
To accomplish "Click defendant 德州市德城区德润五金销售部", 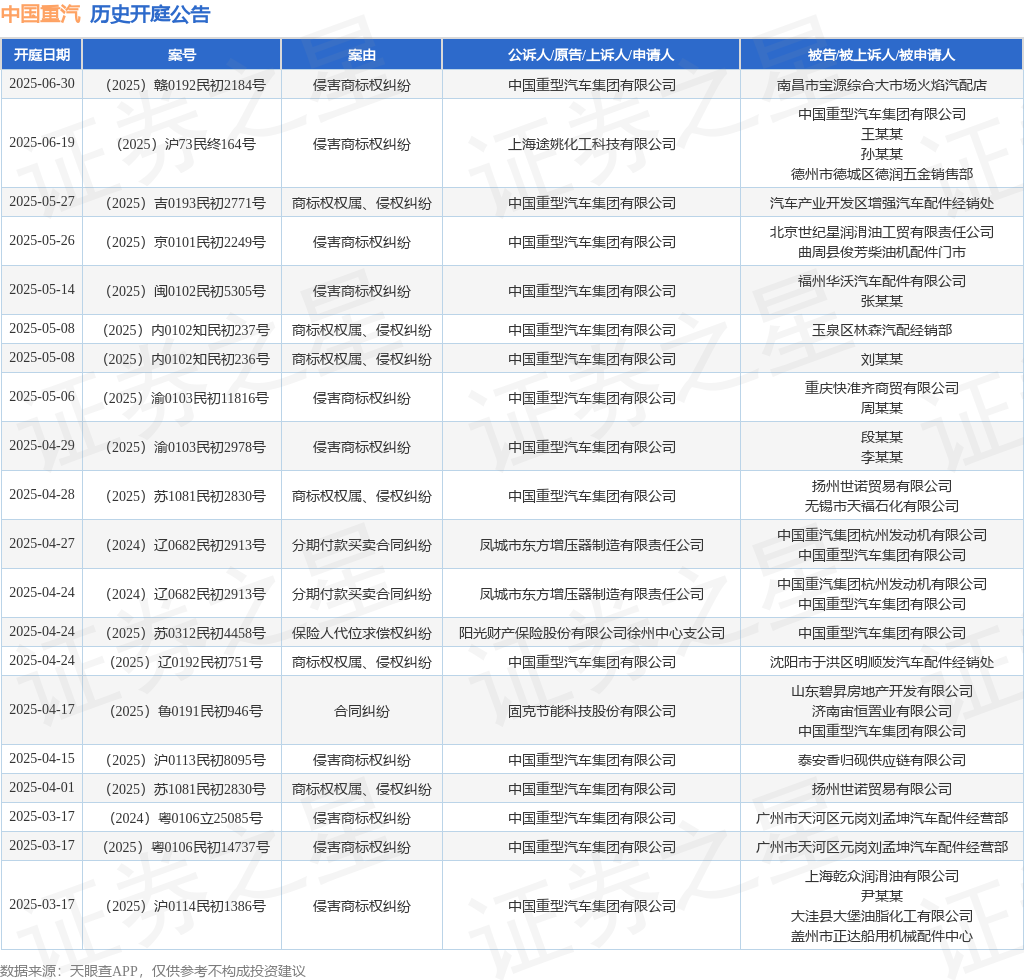I will (x=882, y=174).
